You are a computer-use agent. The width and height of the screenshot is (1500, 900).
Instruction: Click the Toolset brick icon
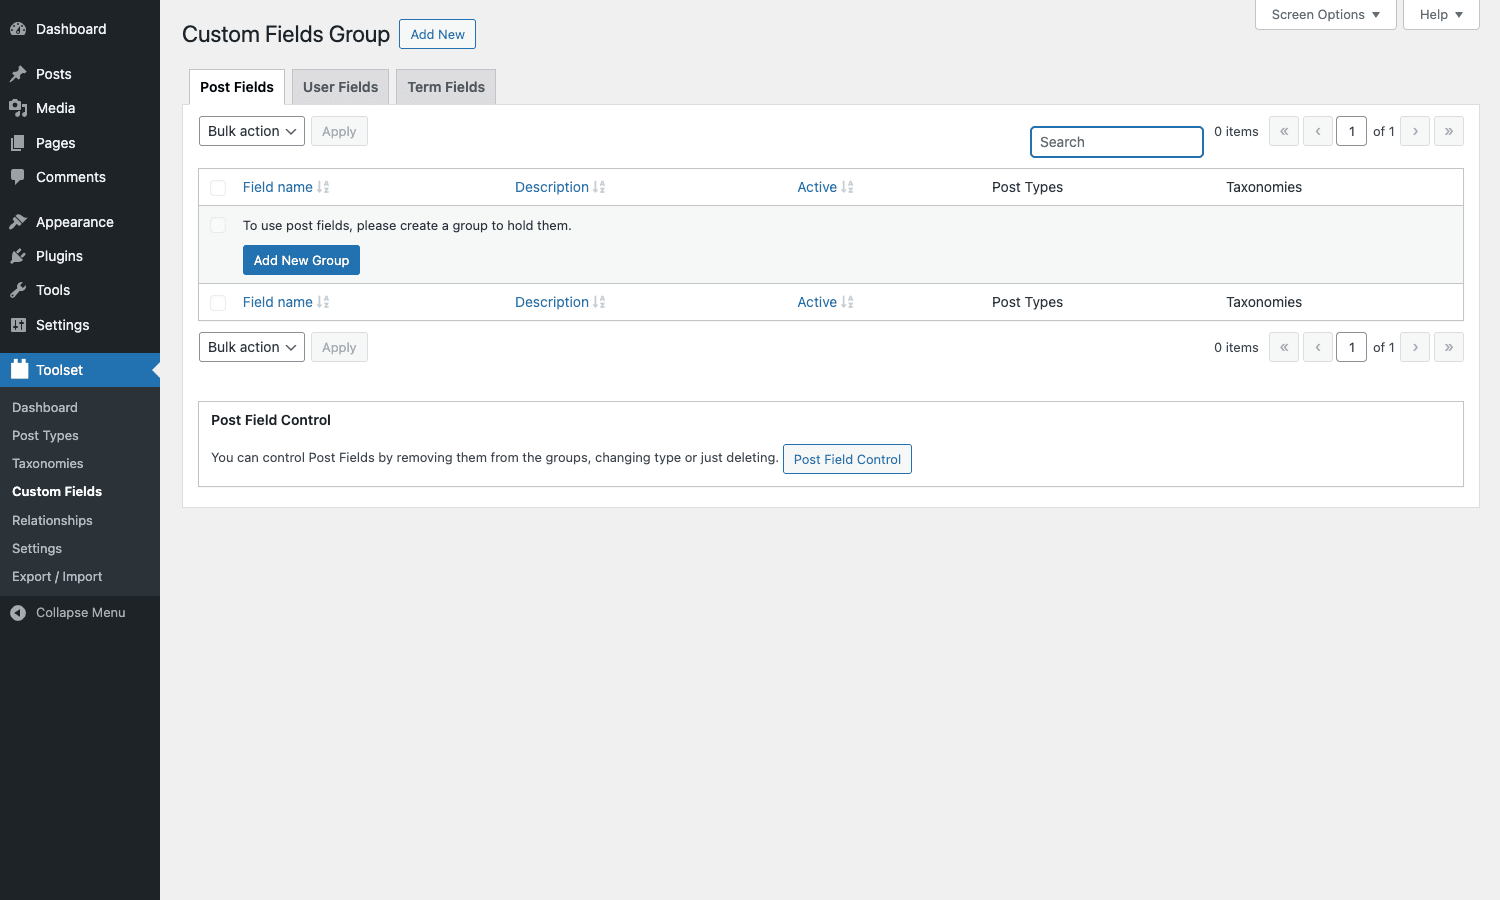(19, 369)
